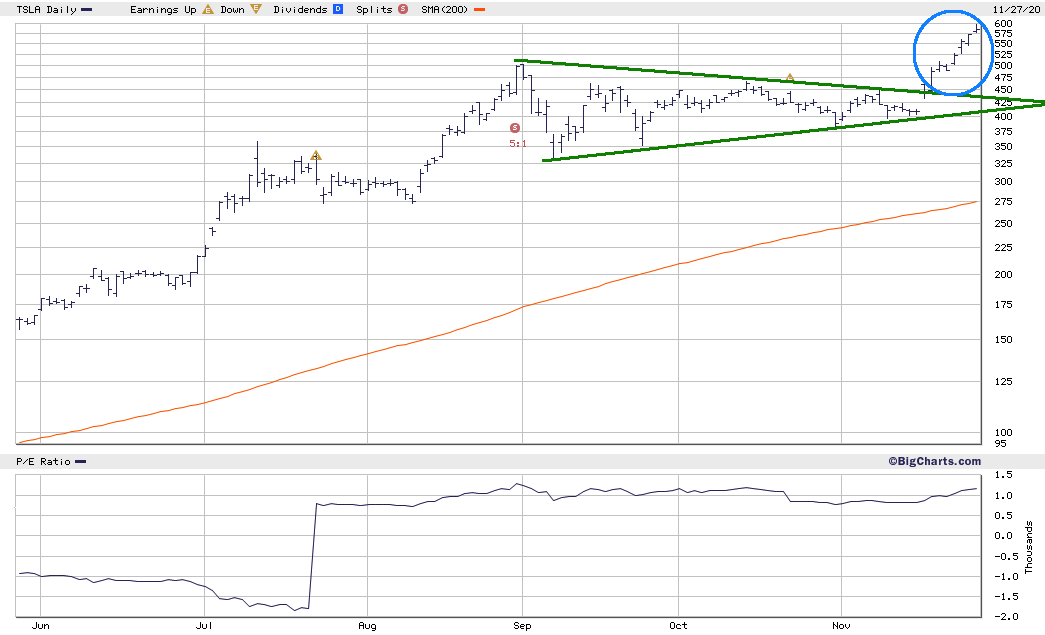Screen dimensions: 1045x635
Task: Click the orange SMA(200) legend color swatch
Action: 479,9
